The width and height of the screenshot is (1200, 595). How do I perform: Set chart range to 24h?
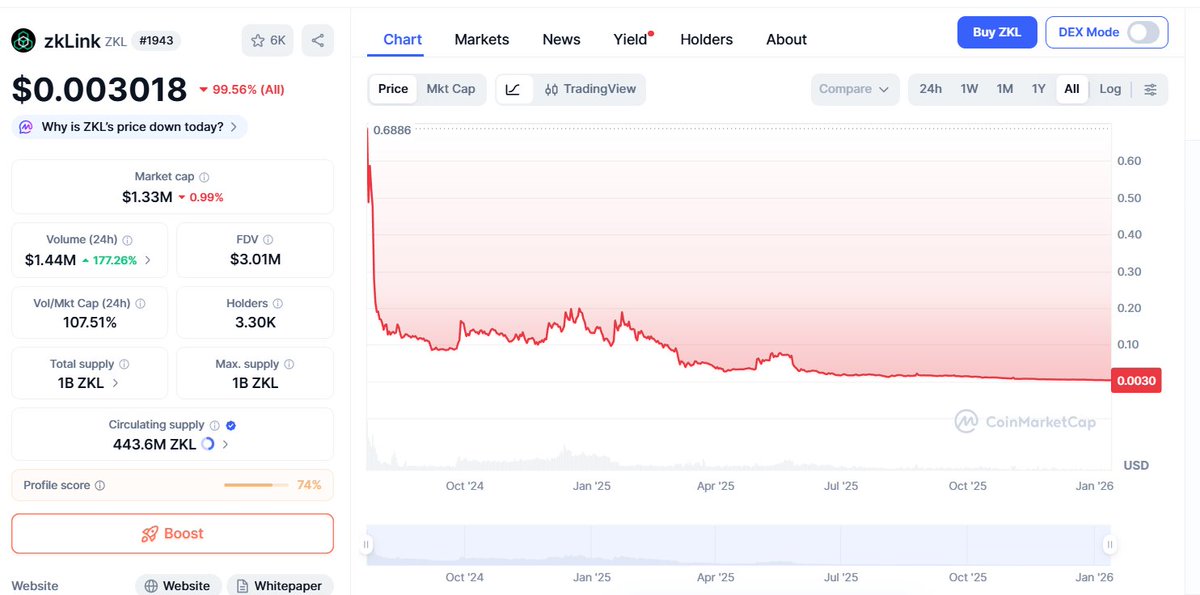coord(930,89)
